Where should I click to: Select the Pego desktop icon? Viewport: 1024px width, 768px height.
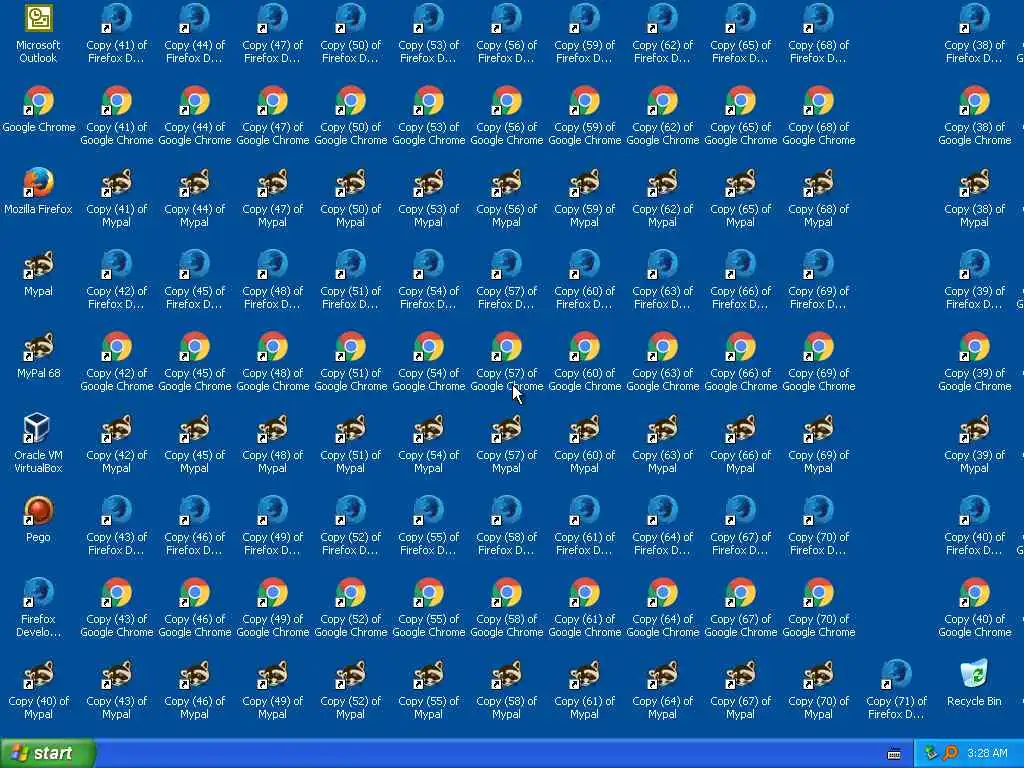coord(38,511)
